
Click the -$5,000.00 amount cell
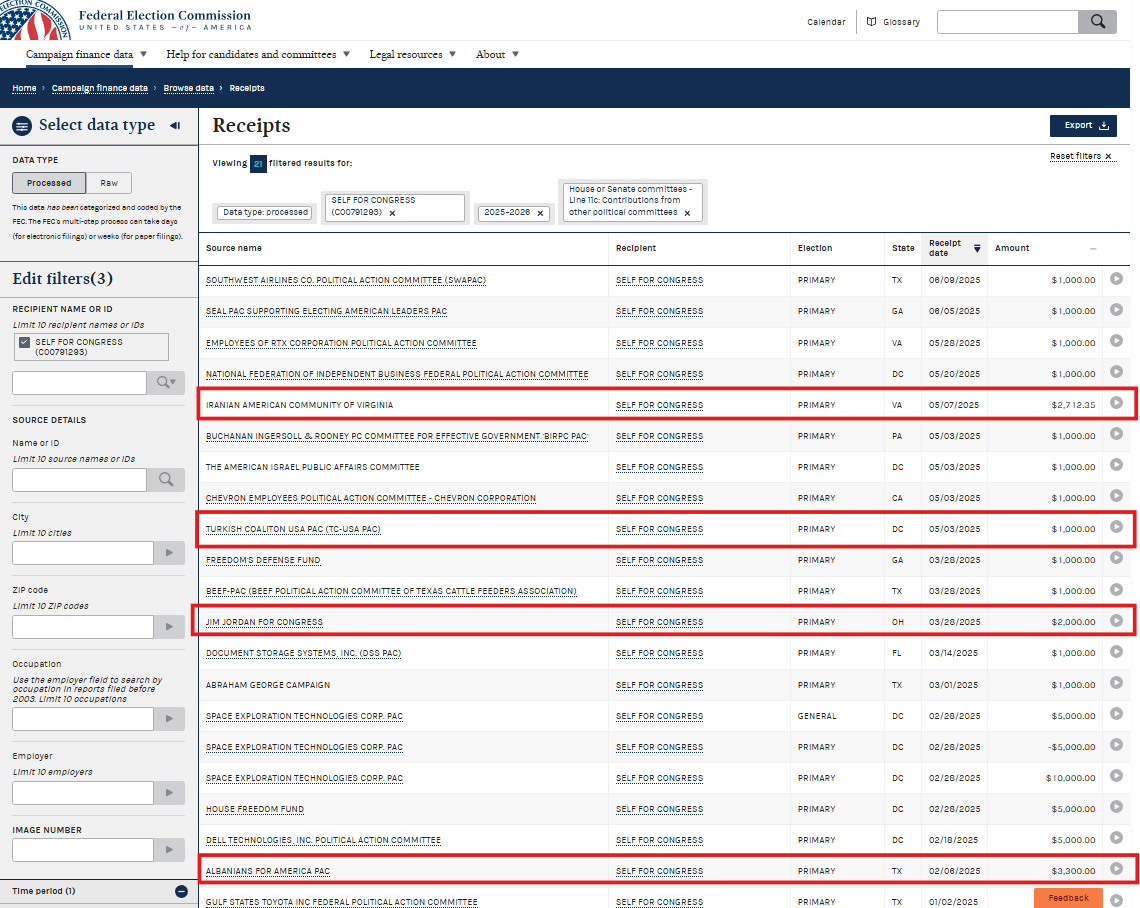(1072, 747)
